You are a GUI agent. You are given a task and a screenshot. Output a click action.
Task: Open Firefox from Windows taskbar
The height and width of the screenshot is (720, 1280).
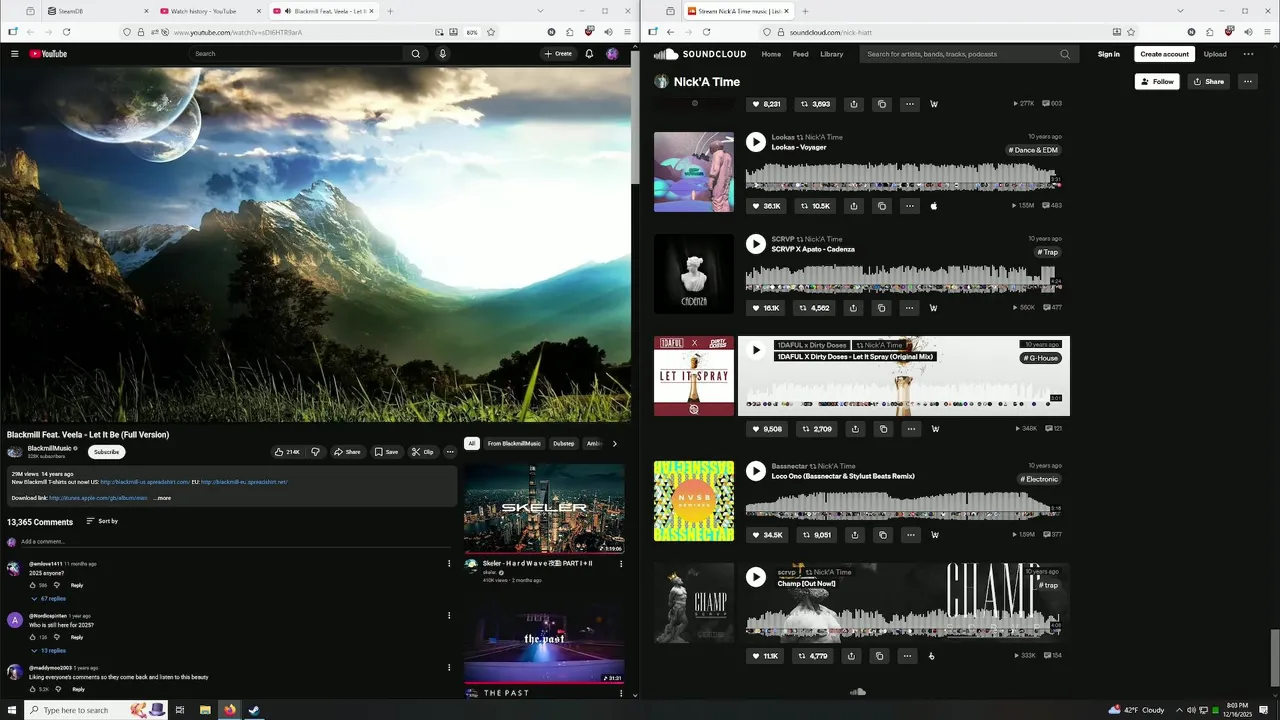pyautogui.click(x=230, y=710)
